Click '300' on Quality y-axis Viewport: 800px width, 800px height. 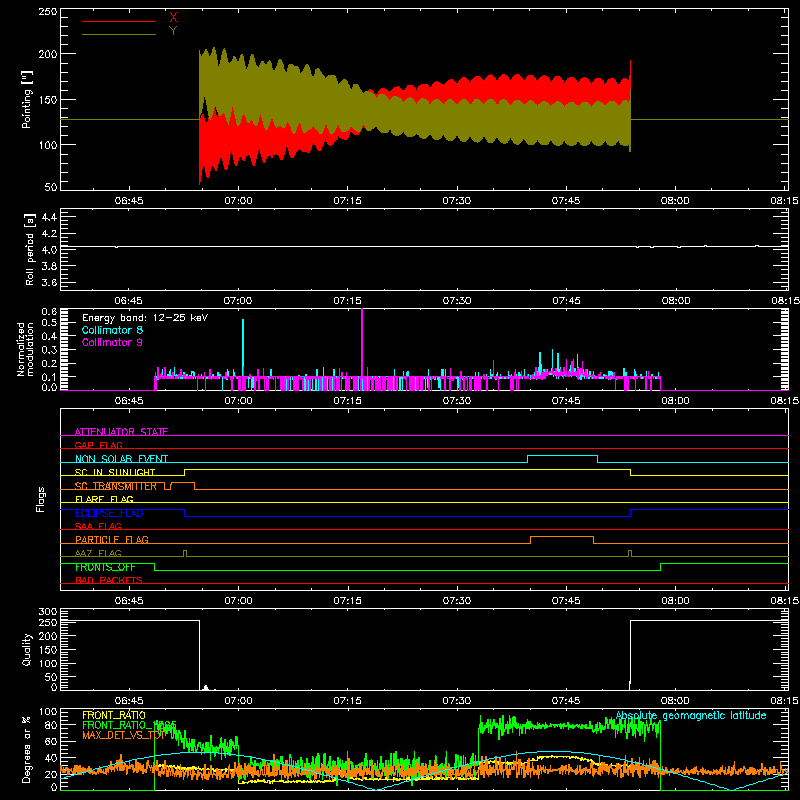click(48, 612)
